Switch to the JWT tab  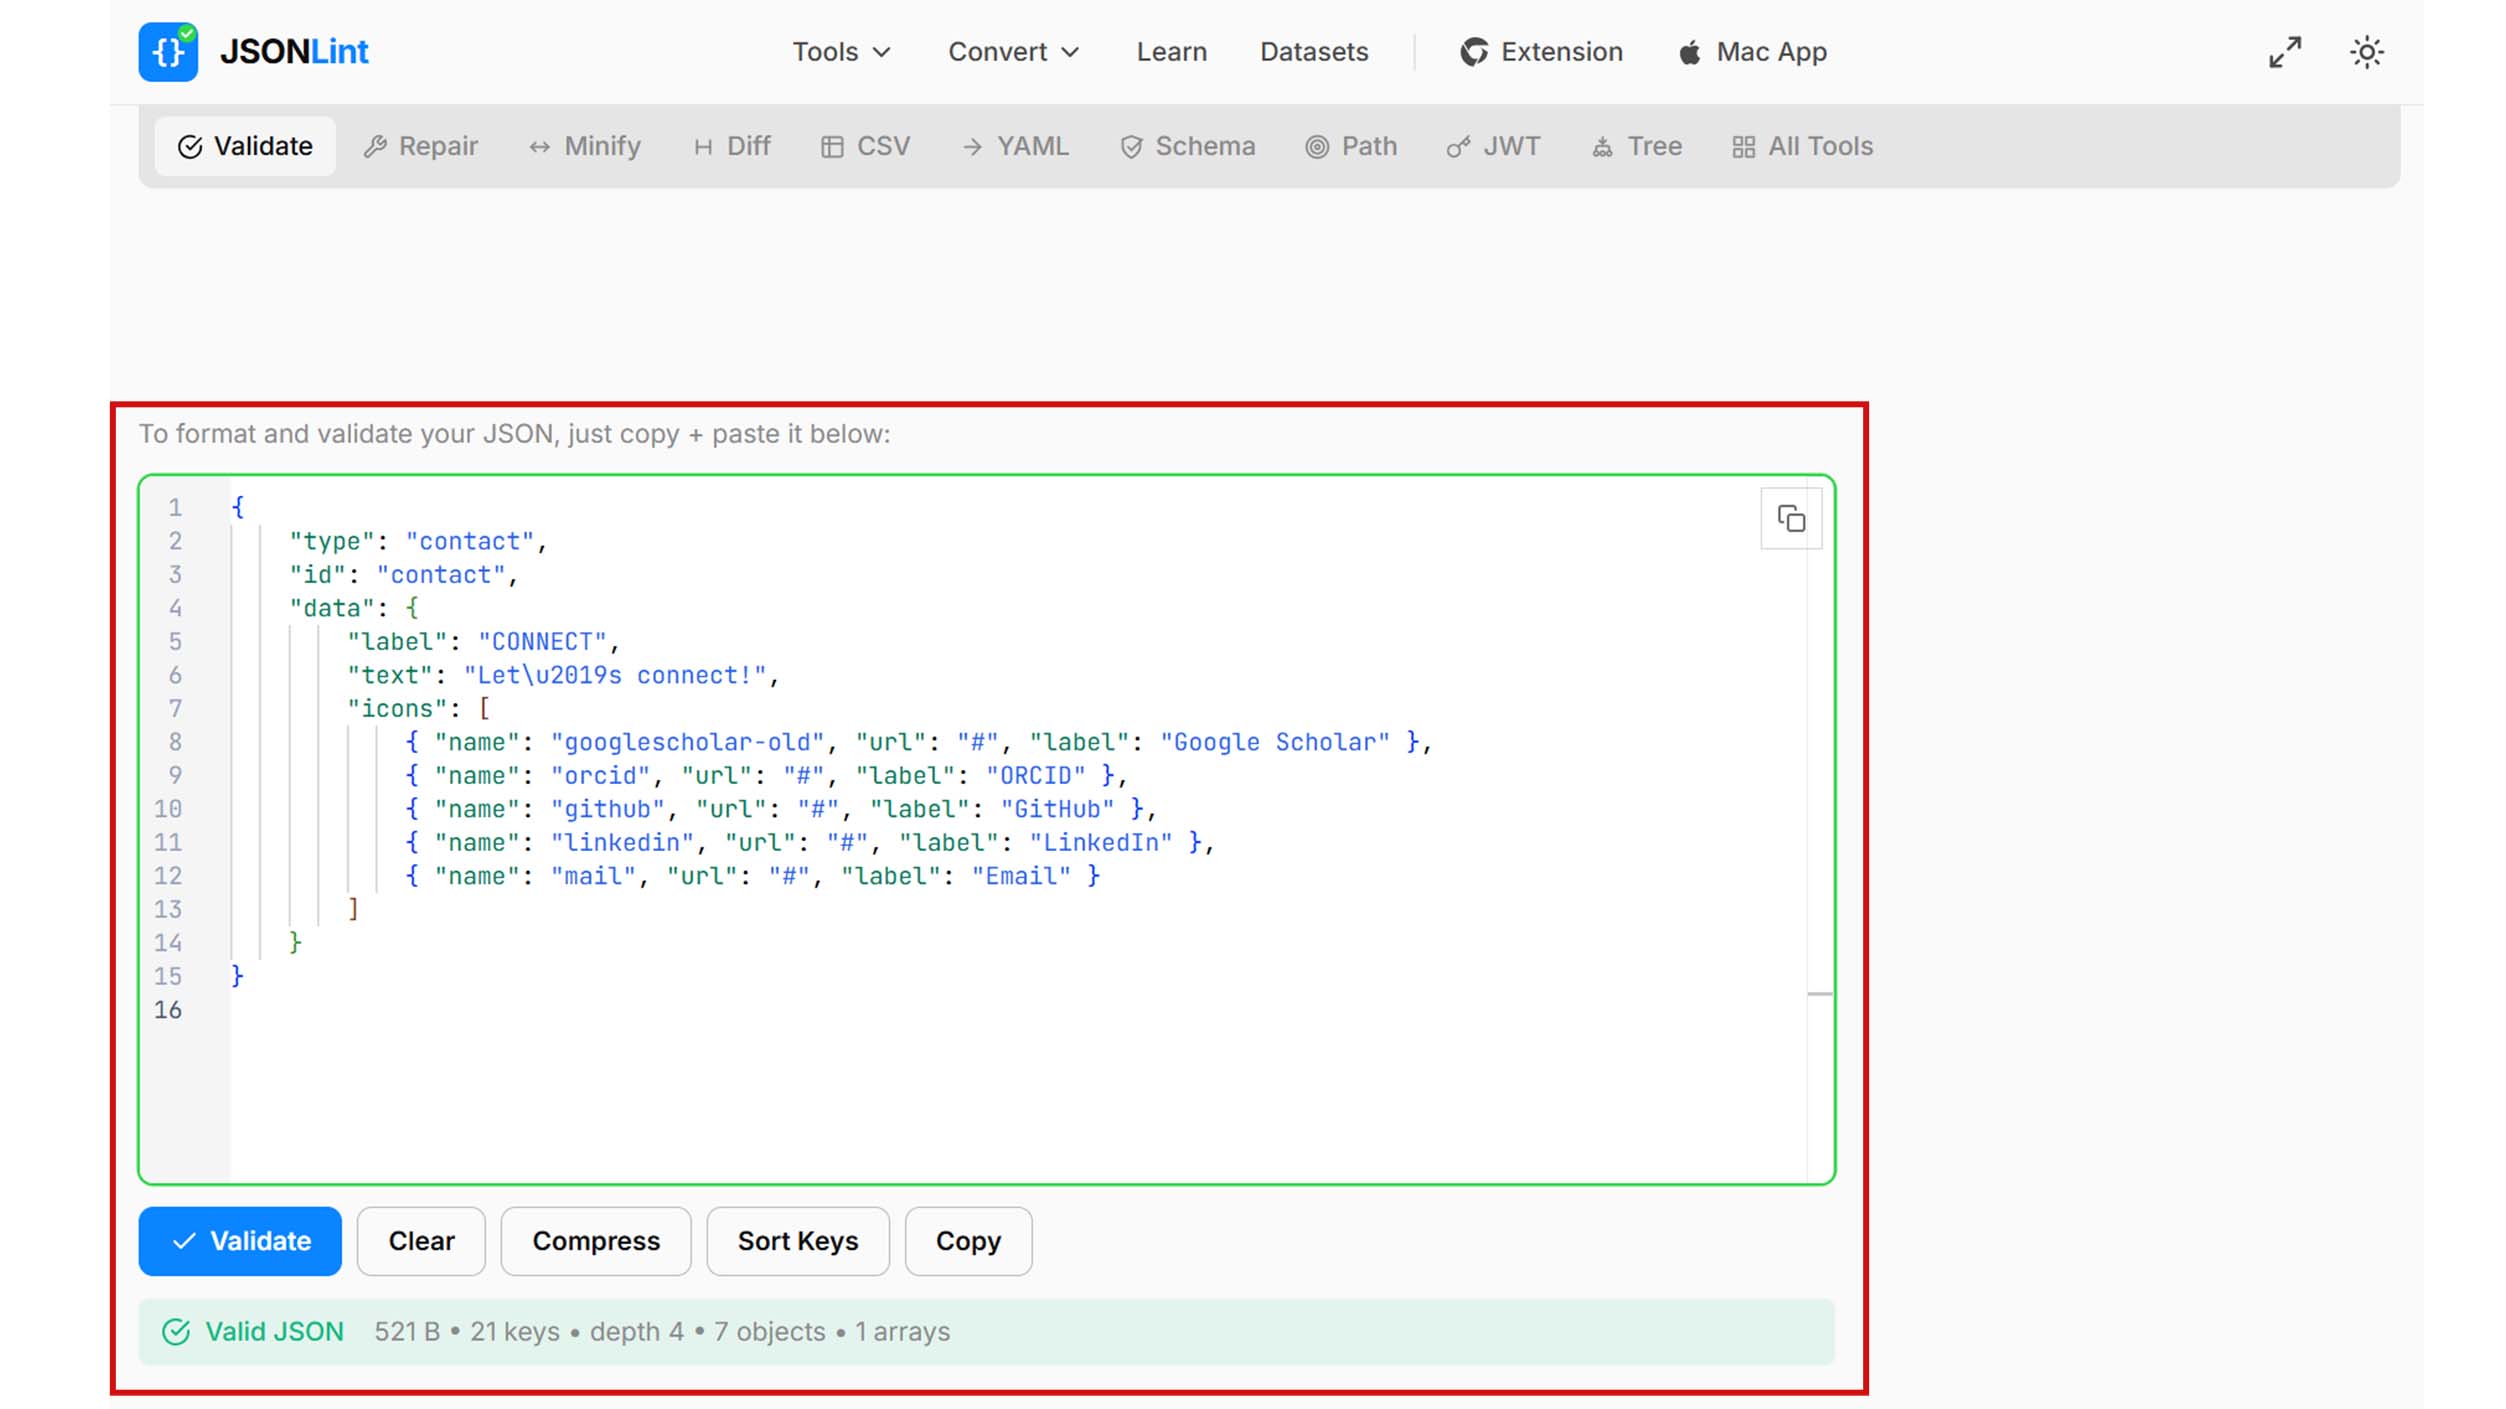1493,146
